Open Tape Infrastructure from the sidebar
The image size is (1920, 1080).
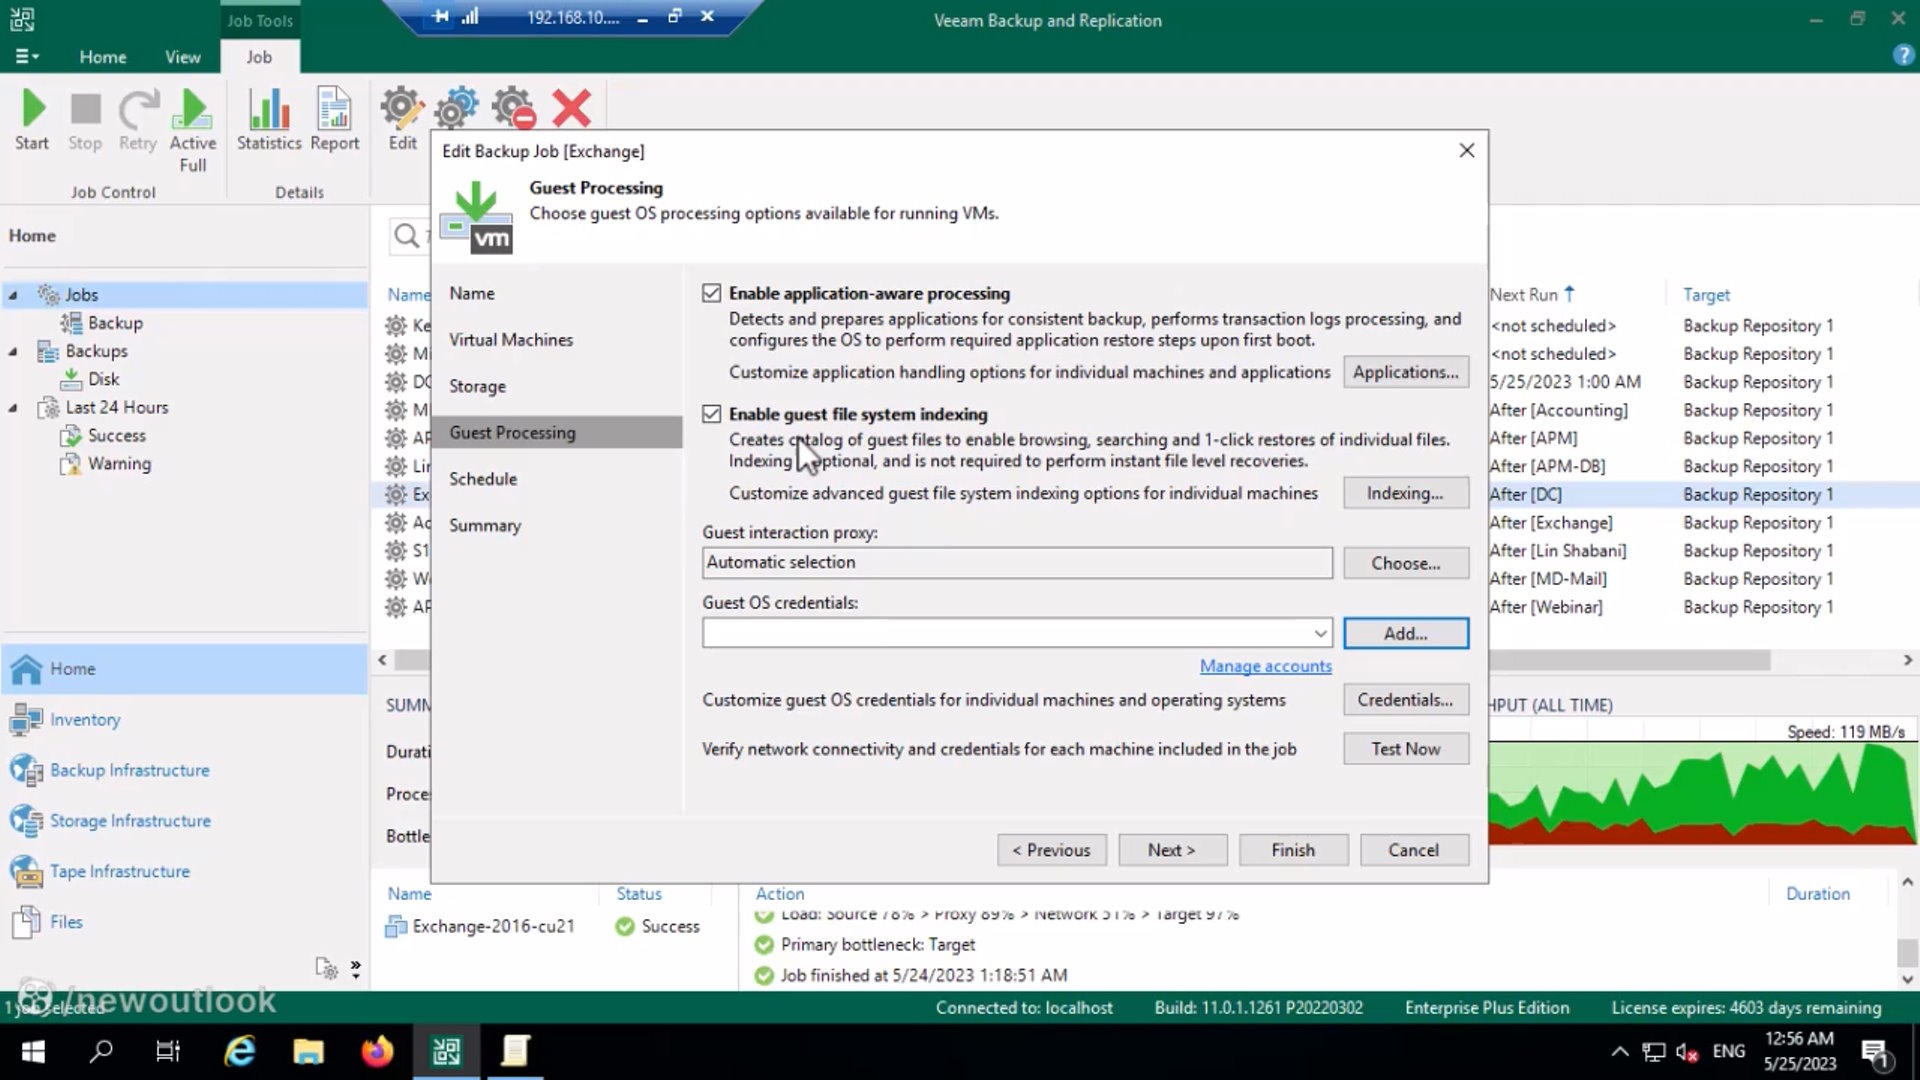[118, 871]
